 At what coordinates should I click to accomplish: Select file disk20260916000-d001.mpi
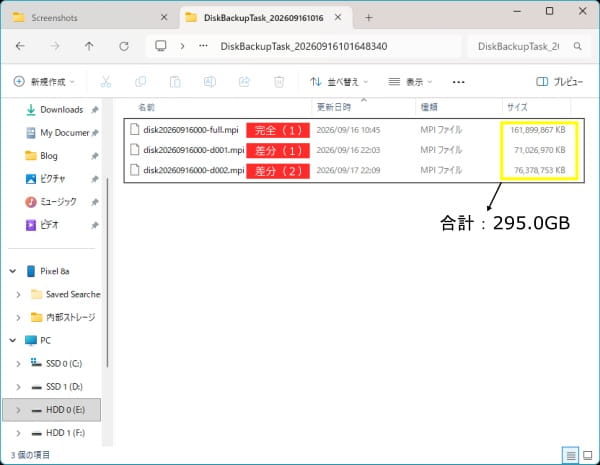tap(194, 150)
